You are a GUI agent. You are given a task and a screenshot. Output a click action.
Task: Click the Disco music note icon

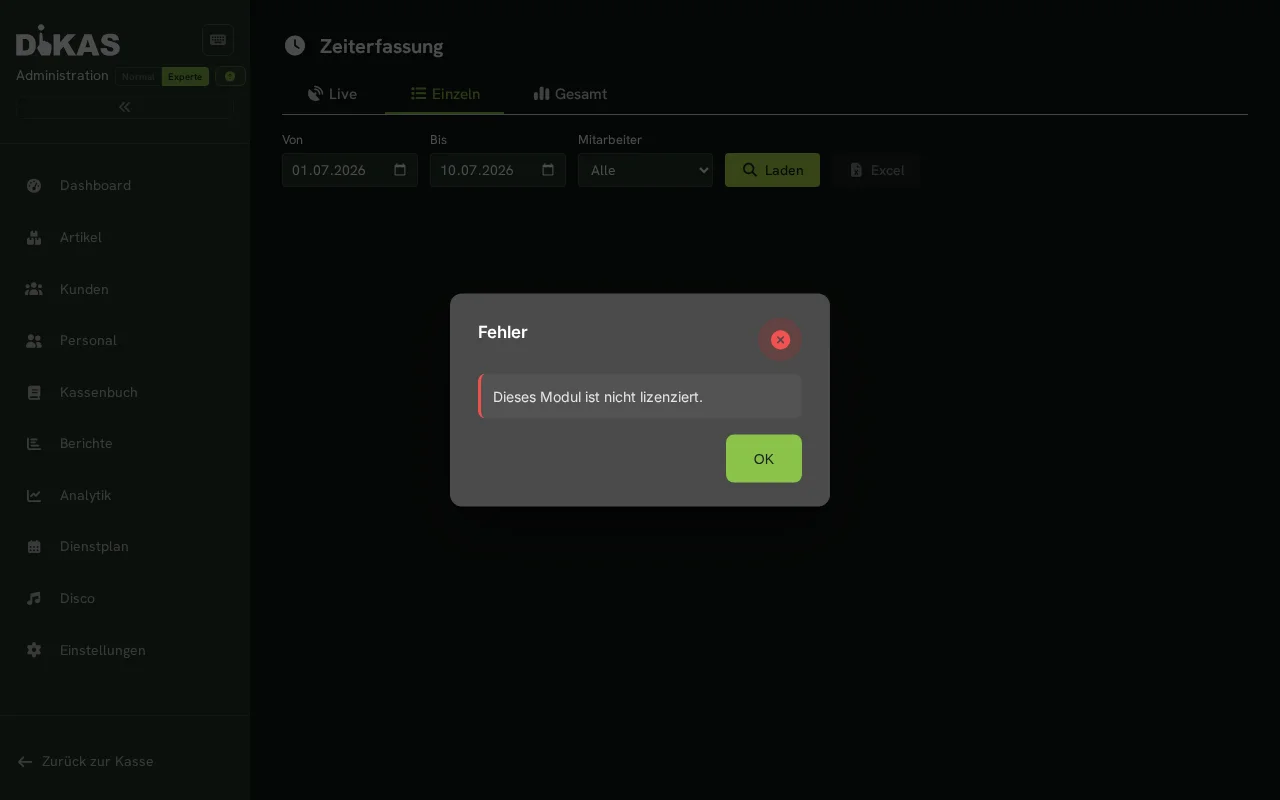coord(34,599)
